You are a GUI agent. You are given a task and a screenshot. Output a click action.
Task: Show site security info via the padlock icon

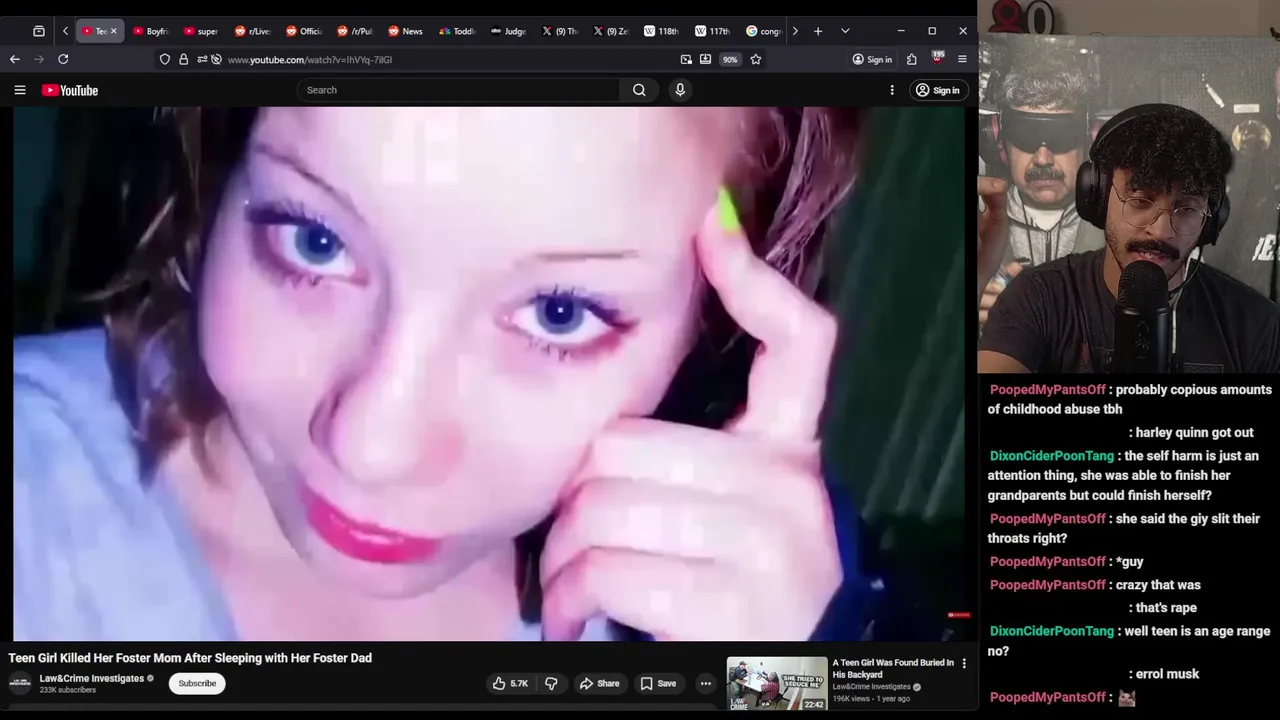[x=183, y=60]
